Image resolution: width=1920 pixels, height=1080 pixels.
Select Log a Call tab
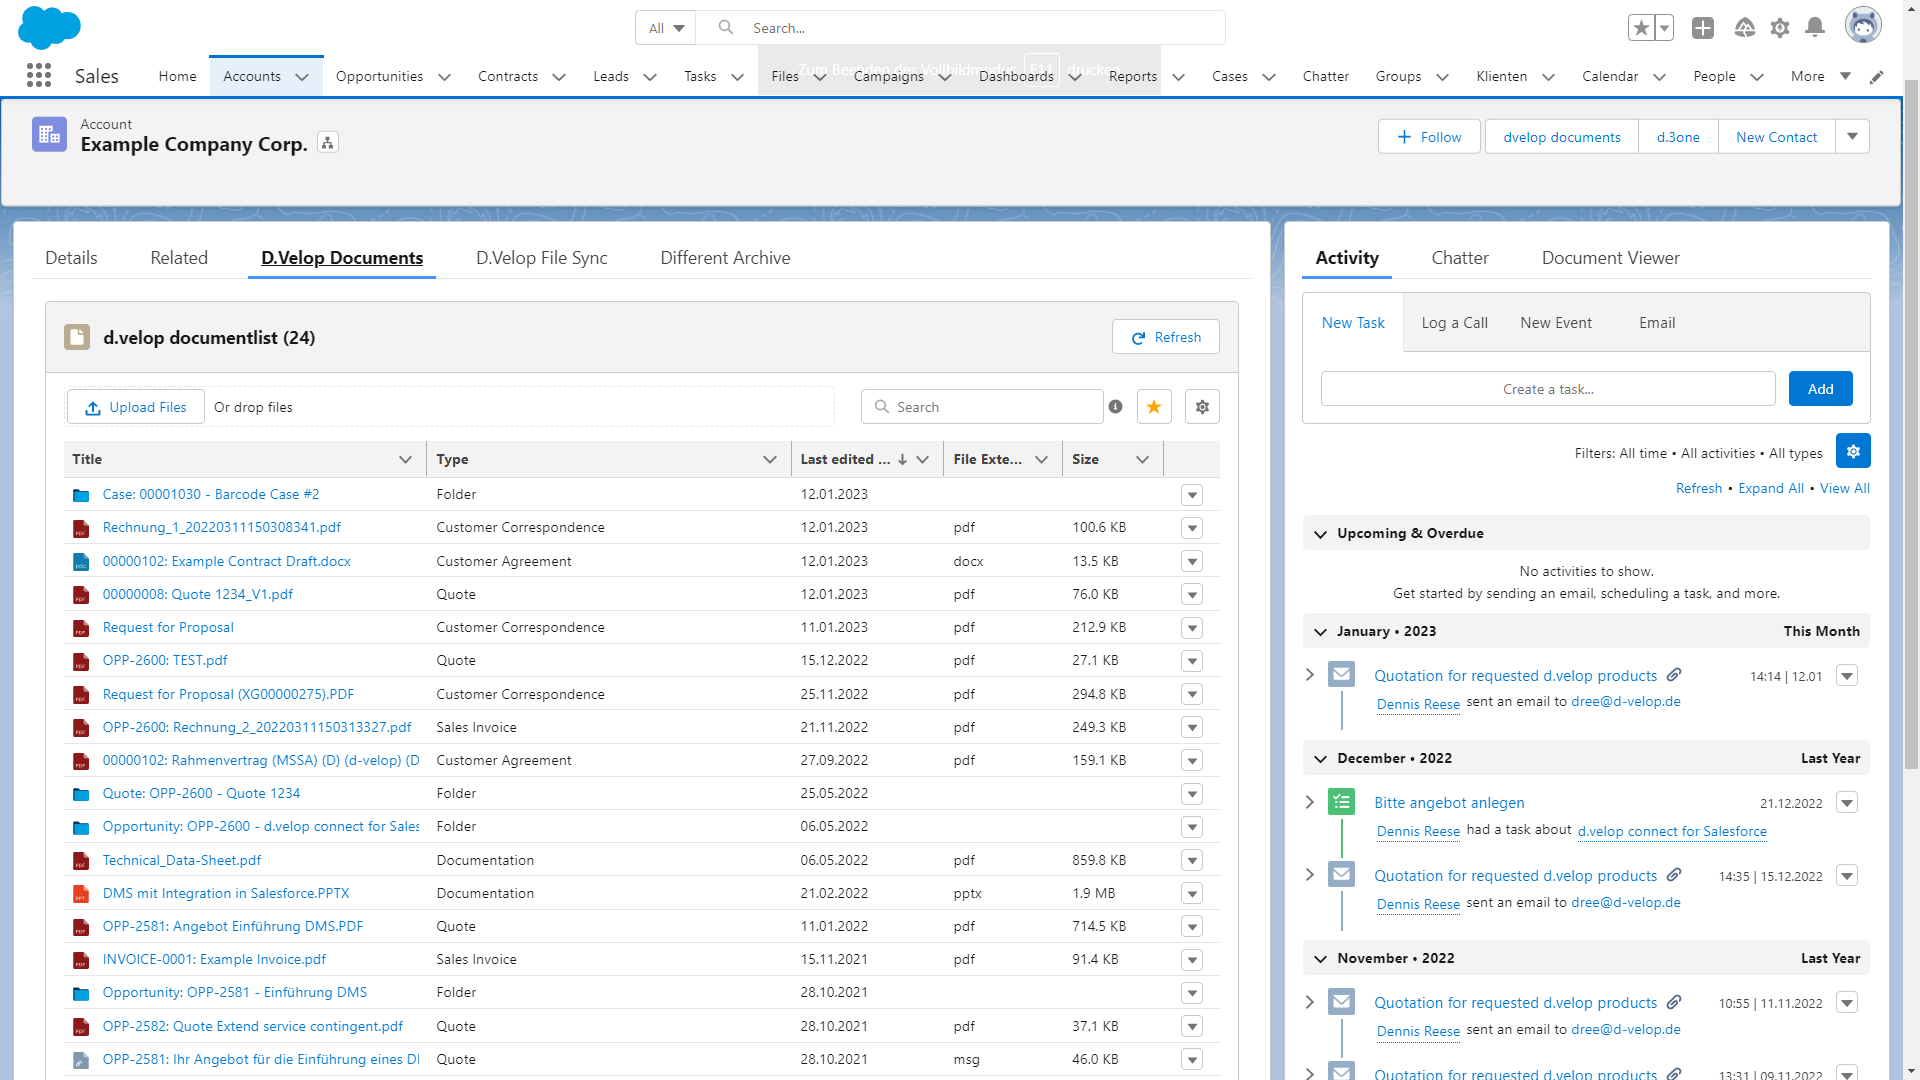tap(1454, 323)
